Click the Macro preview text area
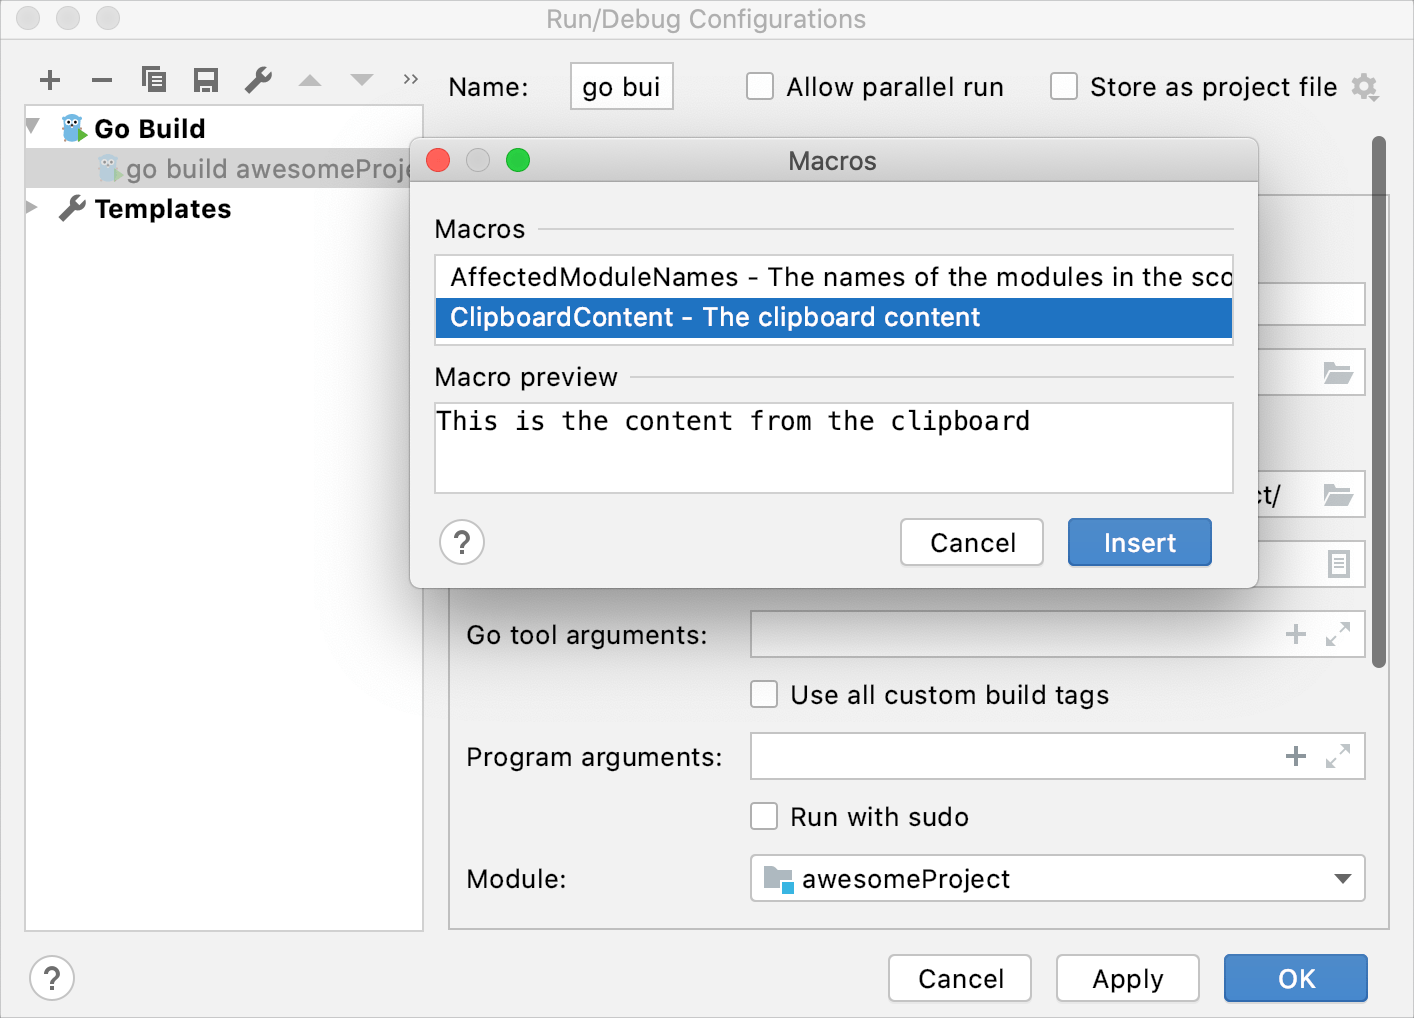 834,448
